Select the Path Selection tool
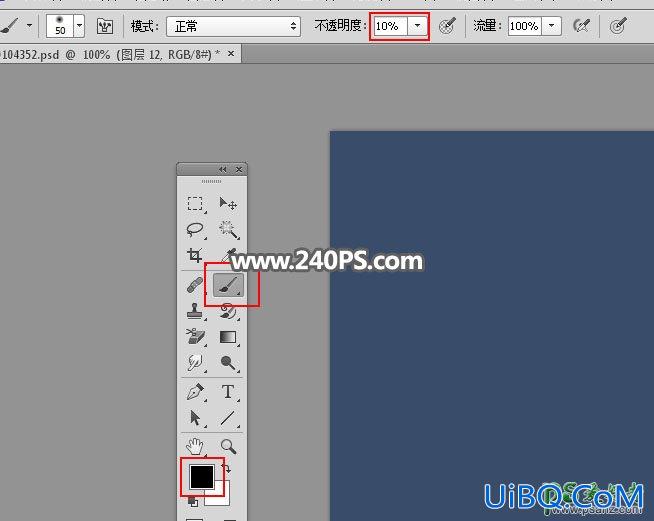 click(195, 418)
